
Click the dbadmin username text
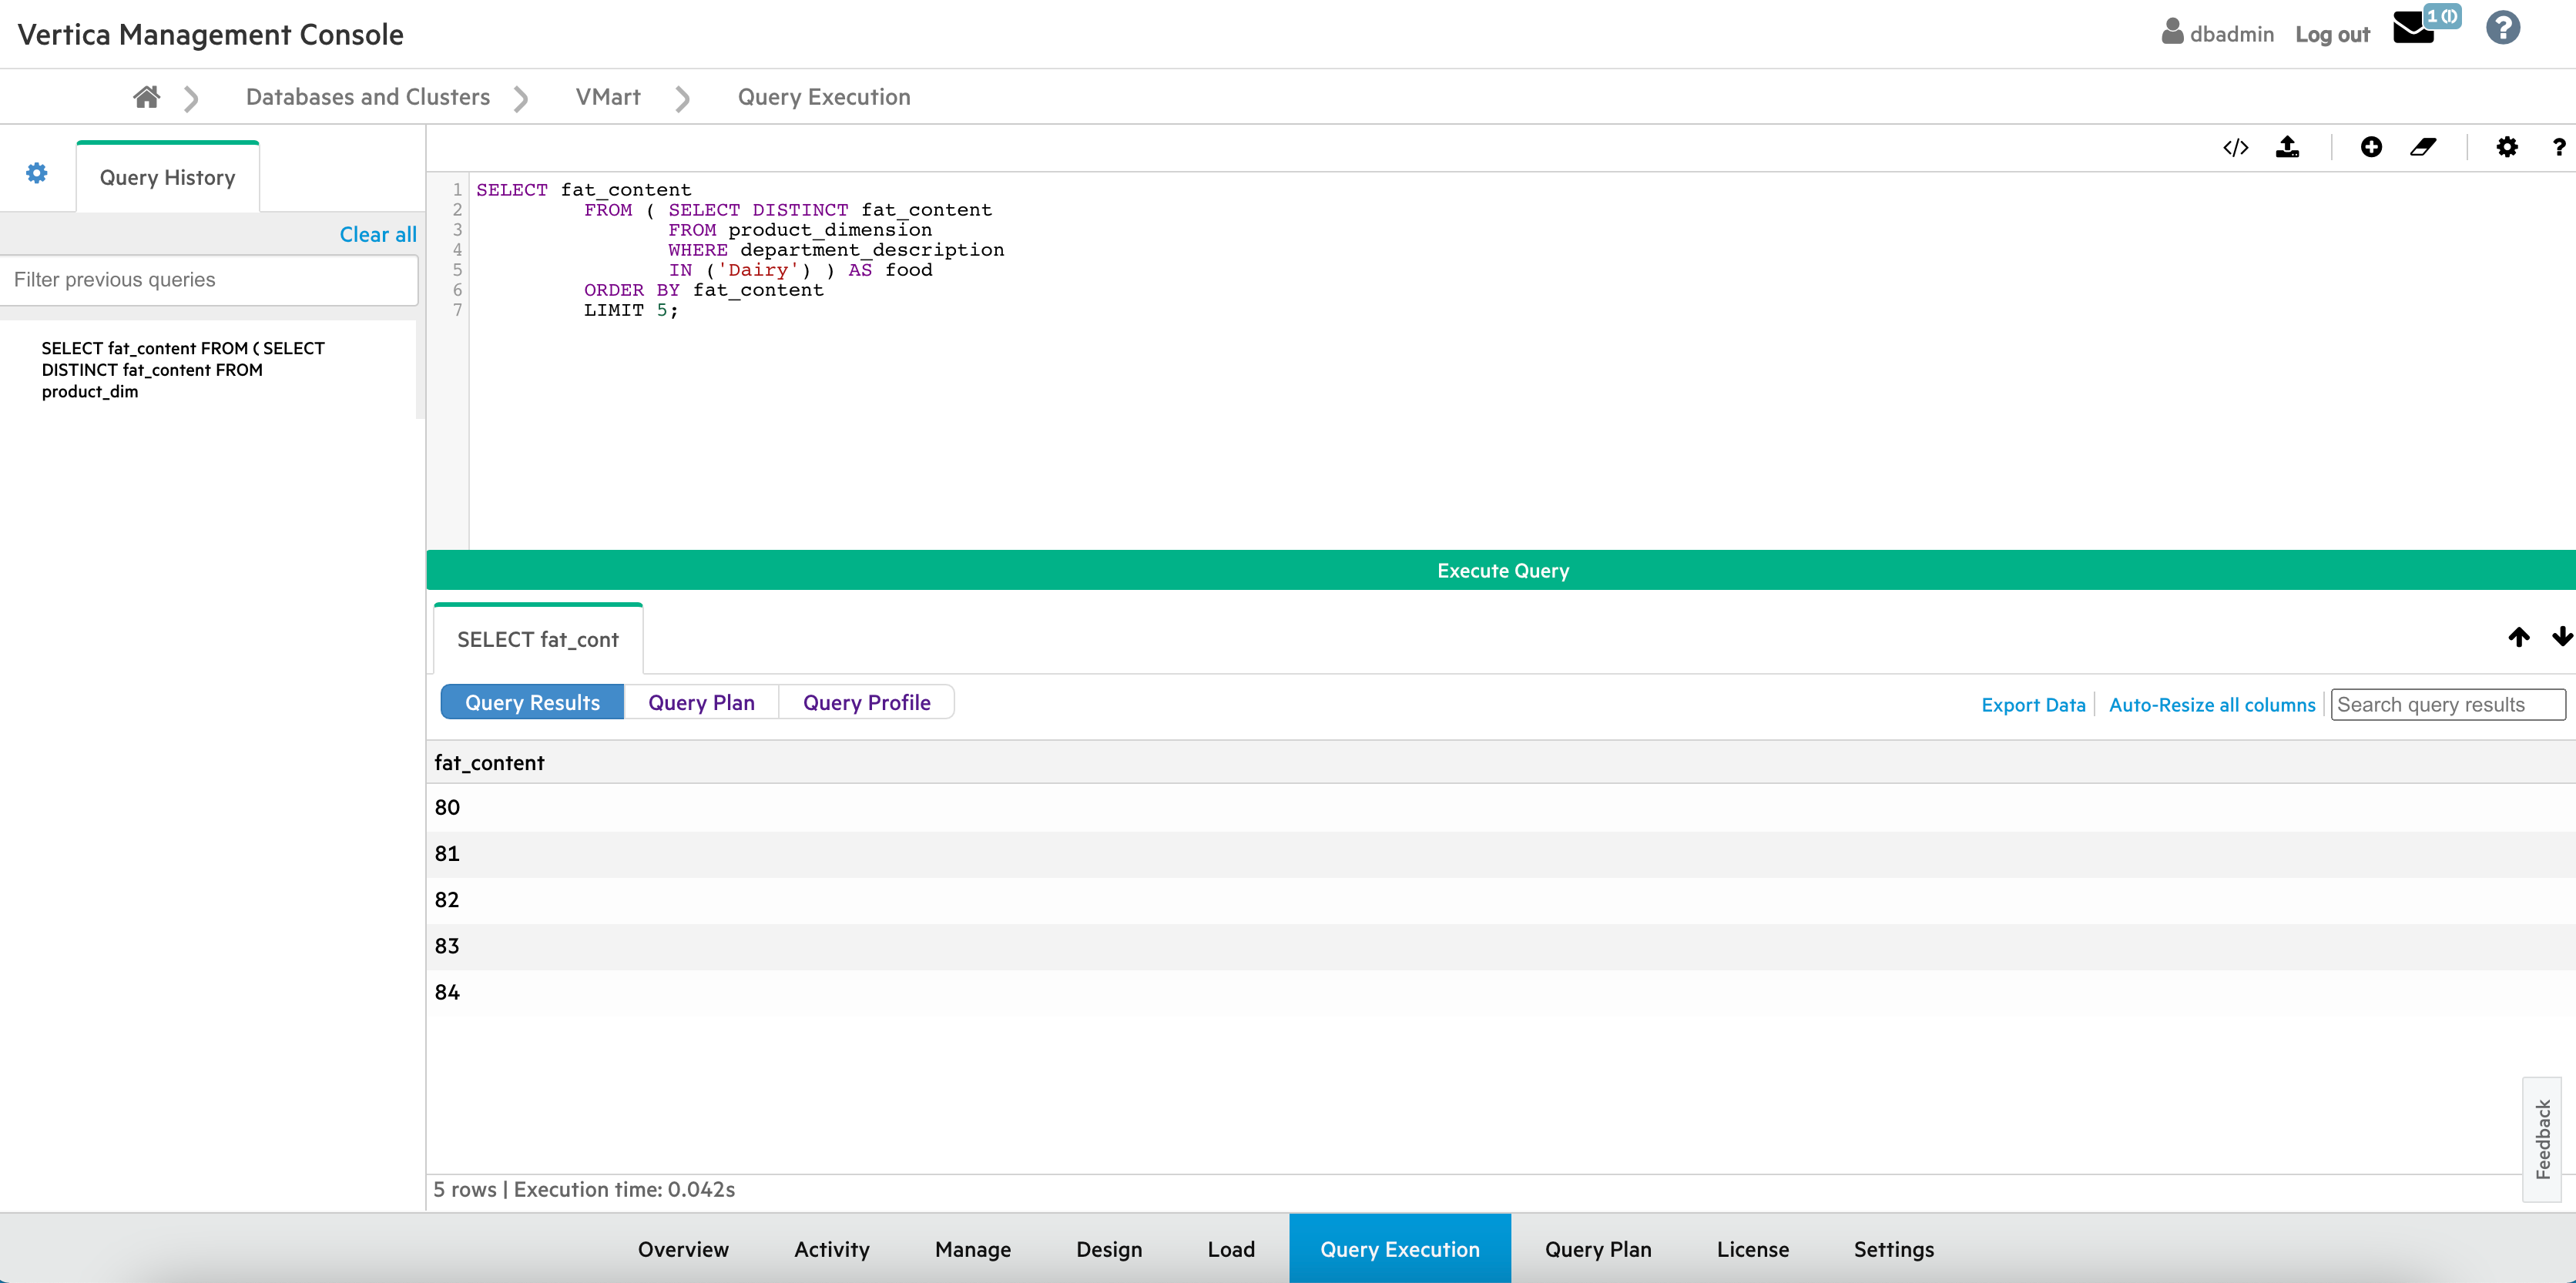coord(2232,34)
